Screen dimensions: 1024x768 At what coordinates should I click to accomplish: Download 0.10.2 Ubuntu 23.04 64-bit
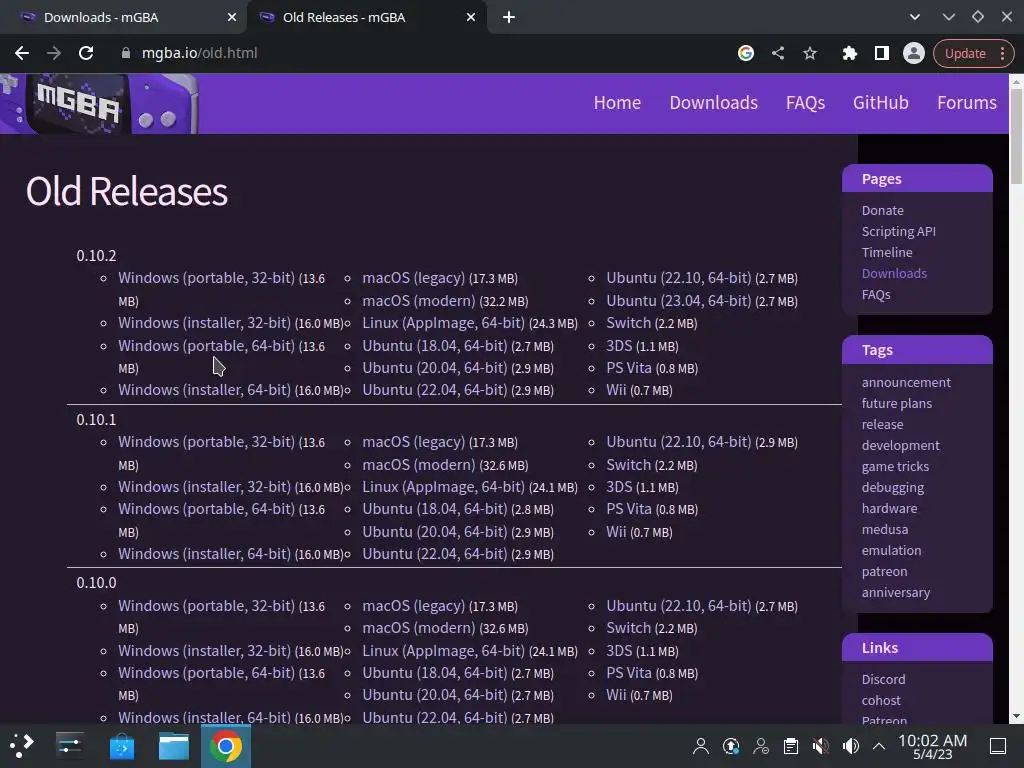coord(679,301)
